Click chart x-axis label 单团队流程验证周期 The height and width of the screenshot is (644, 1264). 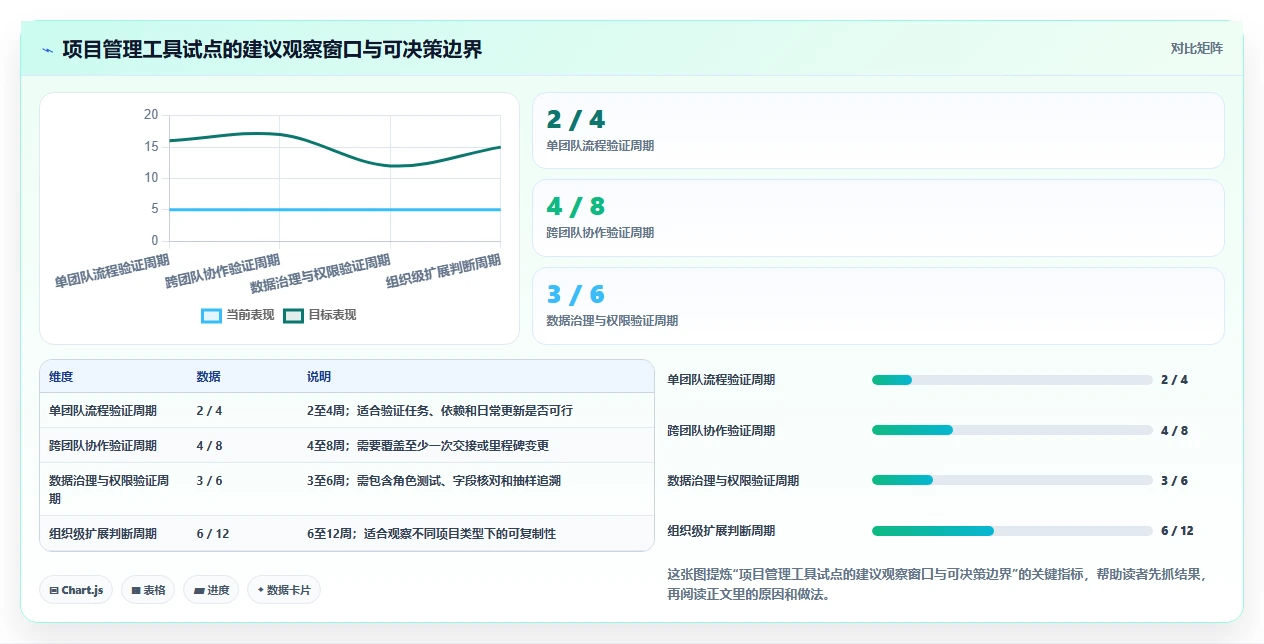(x=112, y=271)
